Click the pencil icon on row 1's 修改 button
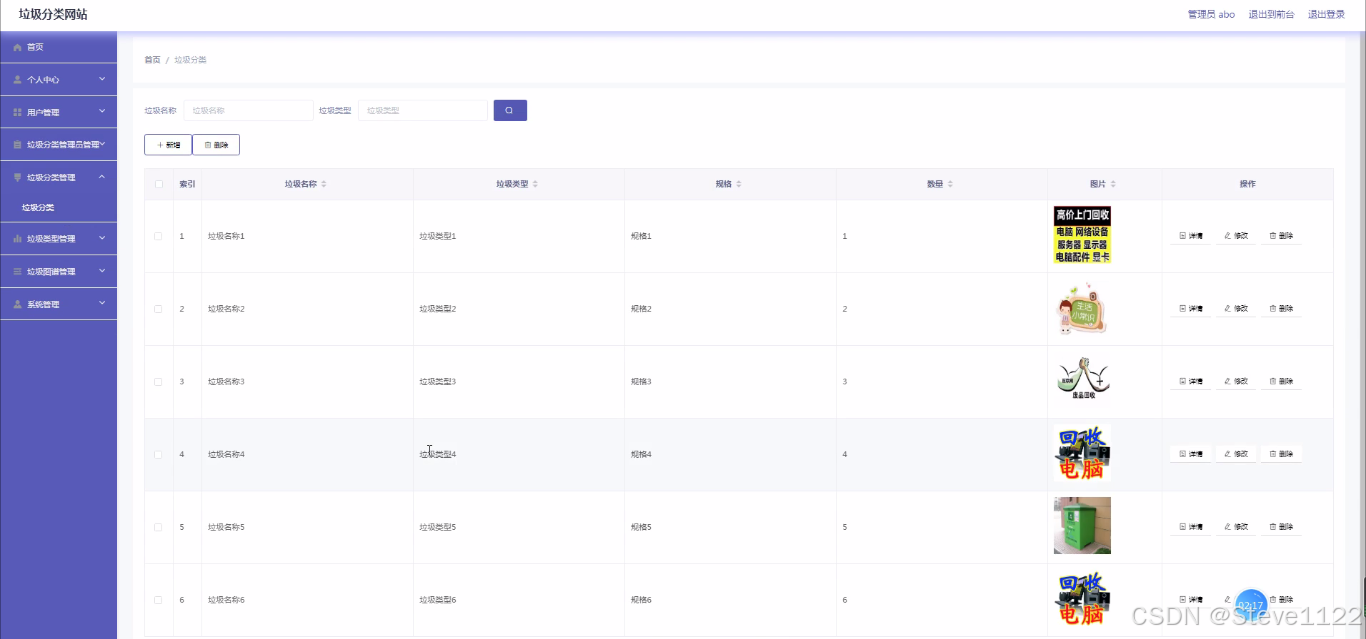1366x639 pixels. 1226,235
